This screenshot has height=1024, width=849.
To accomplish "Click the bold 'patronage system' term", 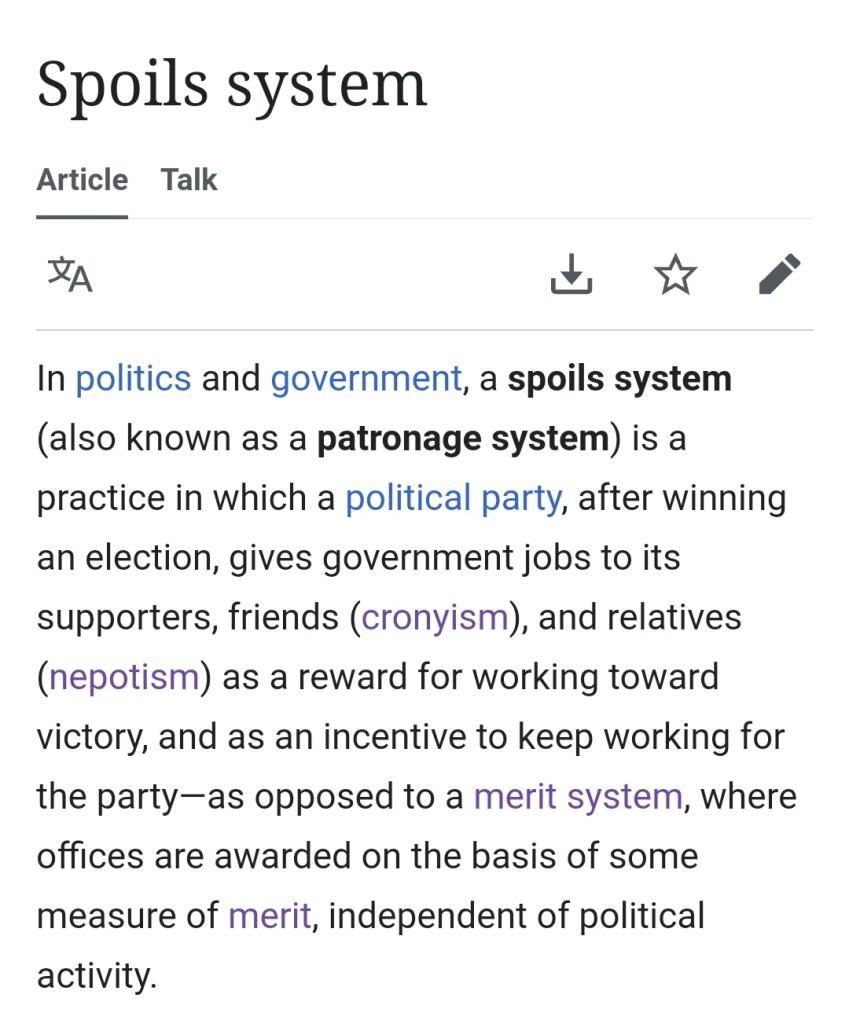I will tap(463, 439).
